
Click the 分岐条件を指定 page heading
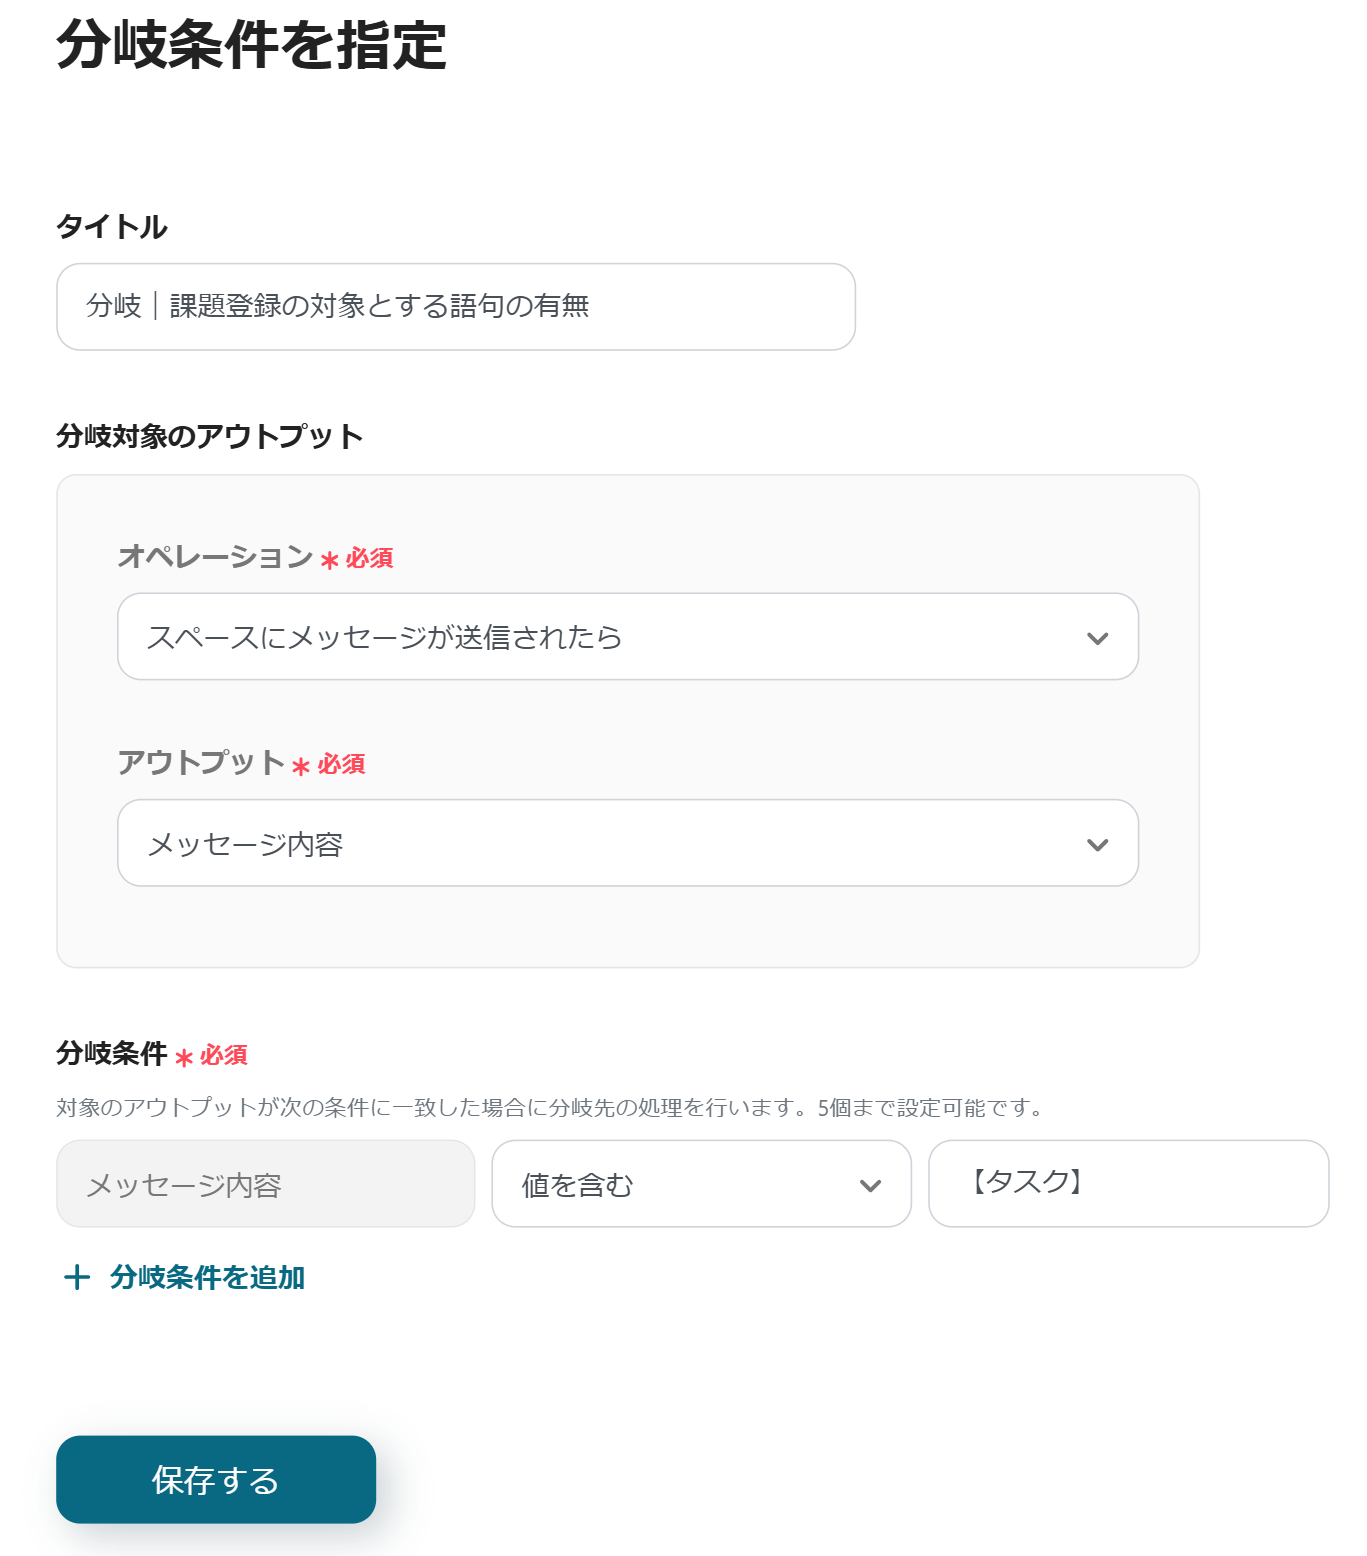(252, 45)
